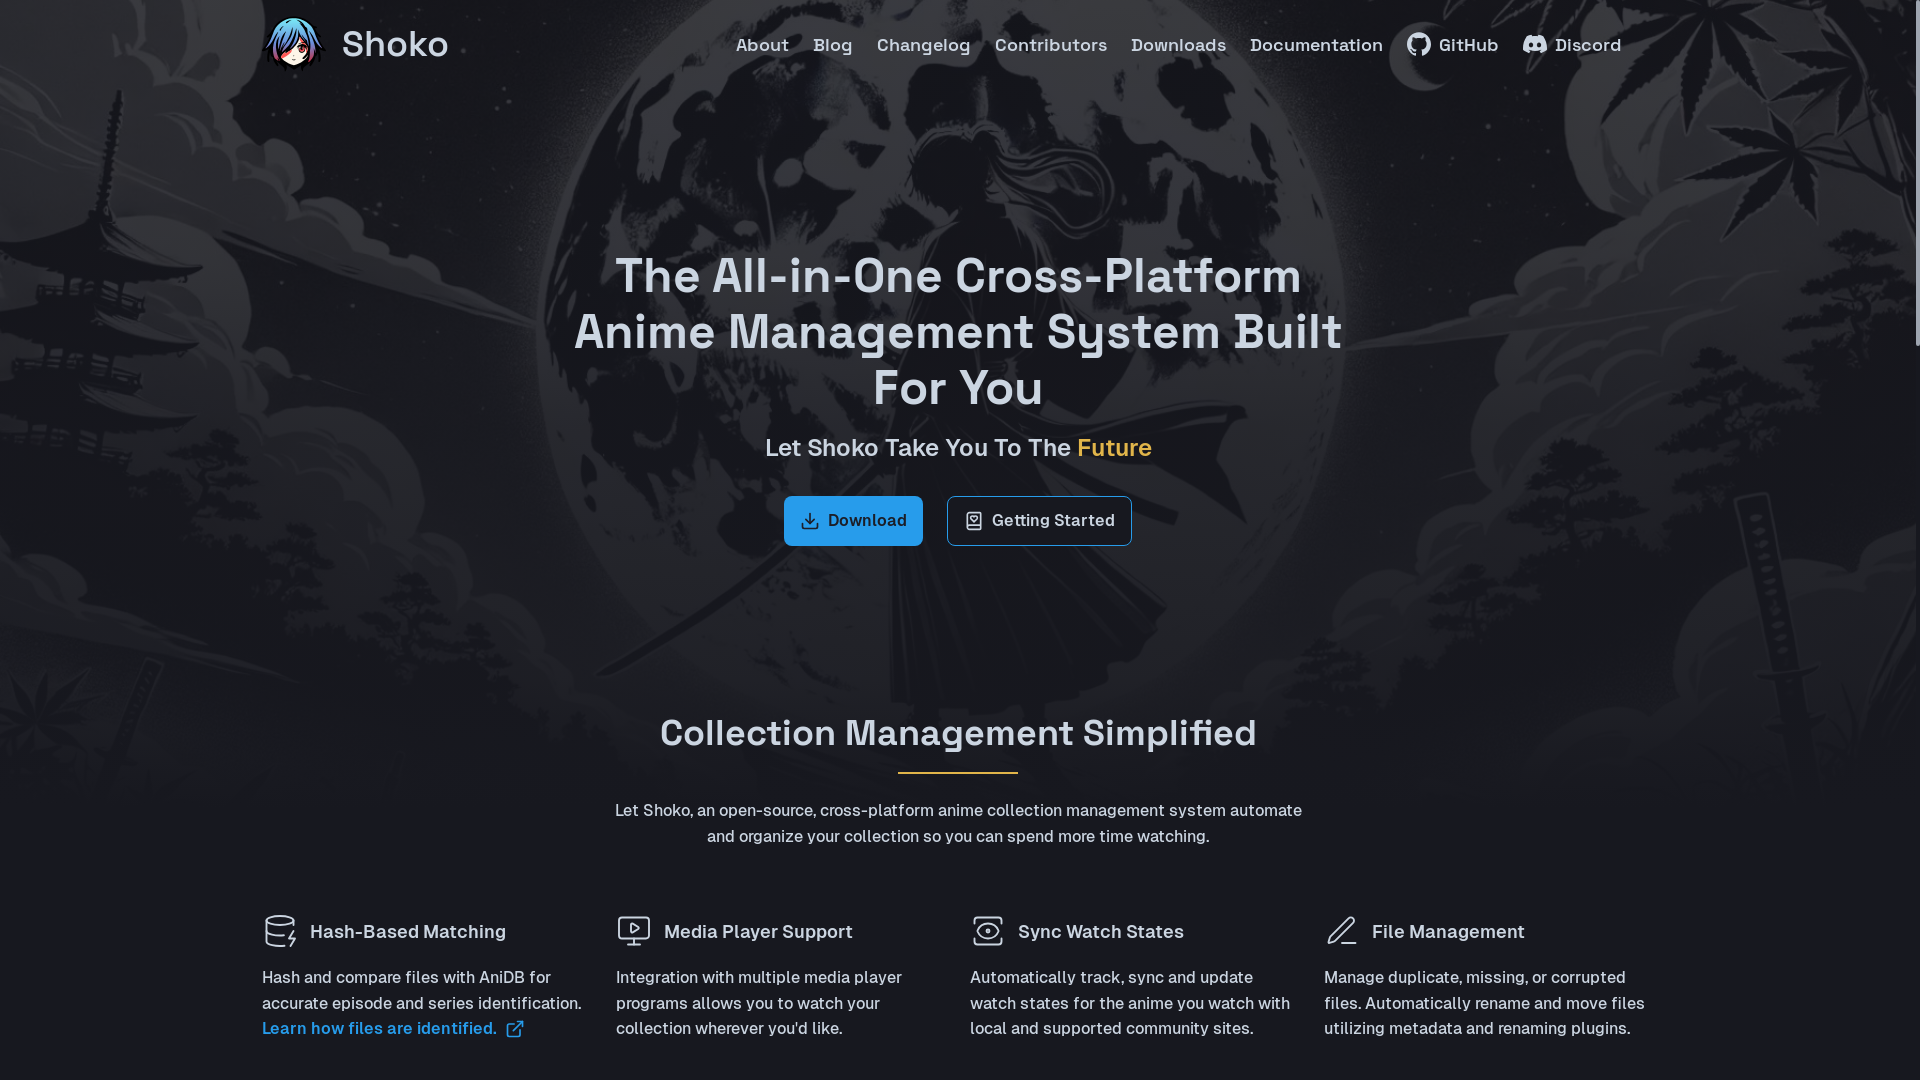Click the download arrow icon in Download button
The height and width of the screenshot is (1080, 1920).
point(810,521)
